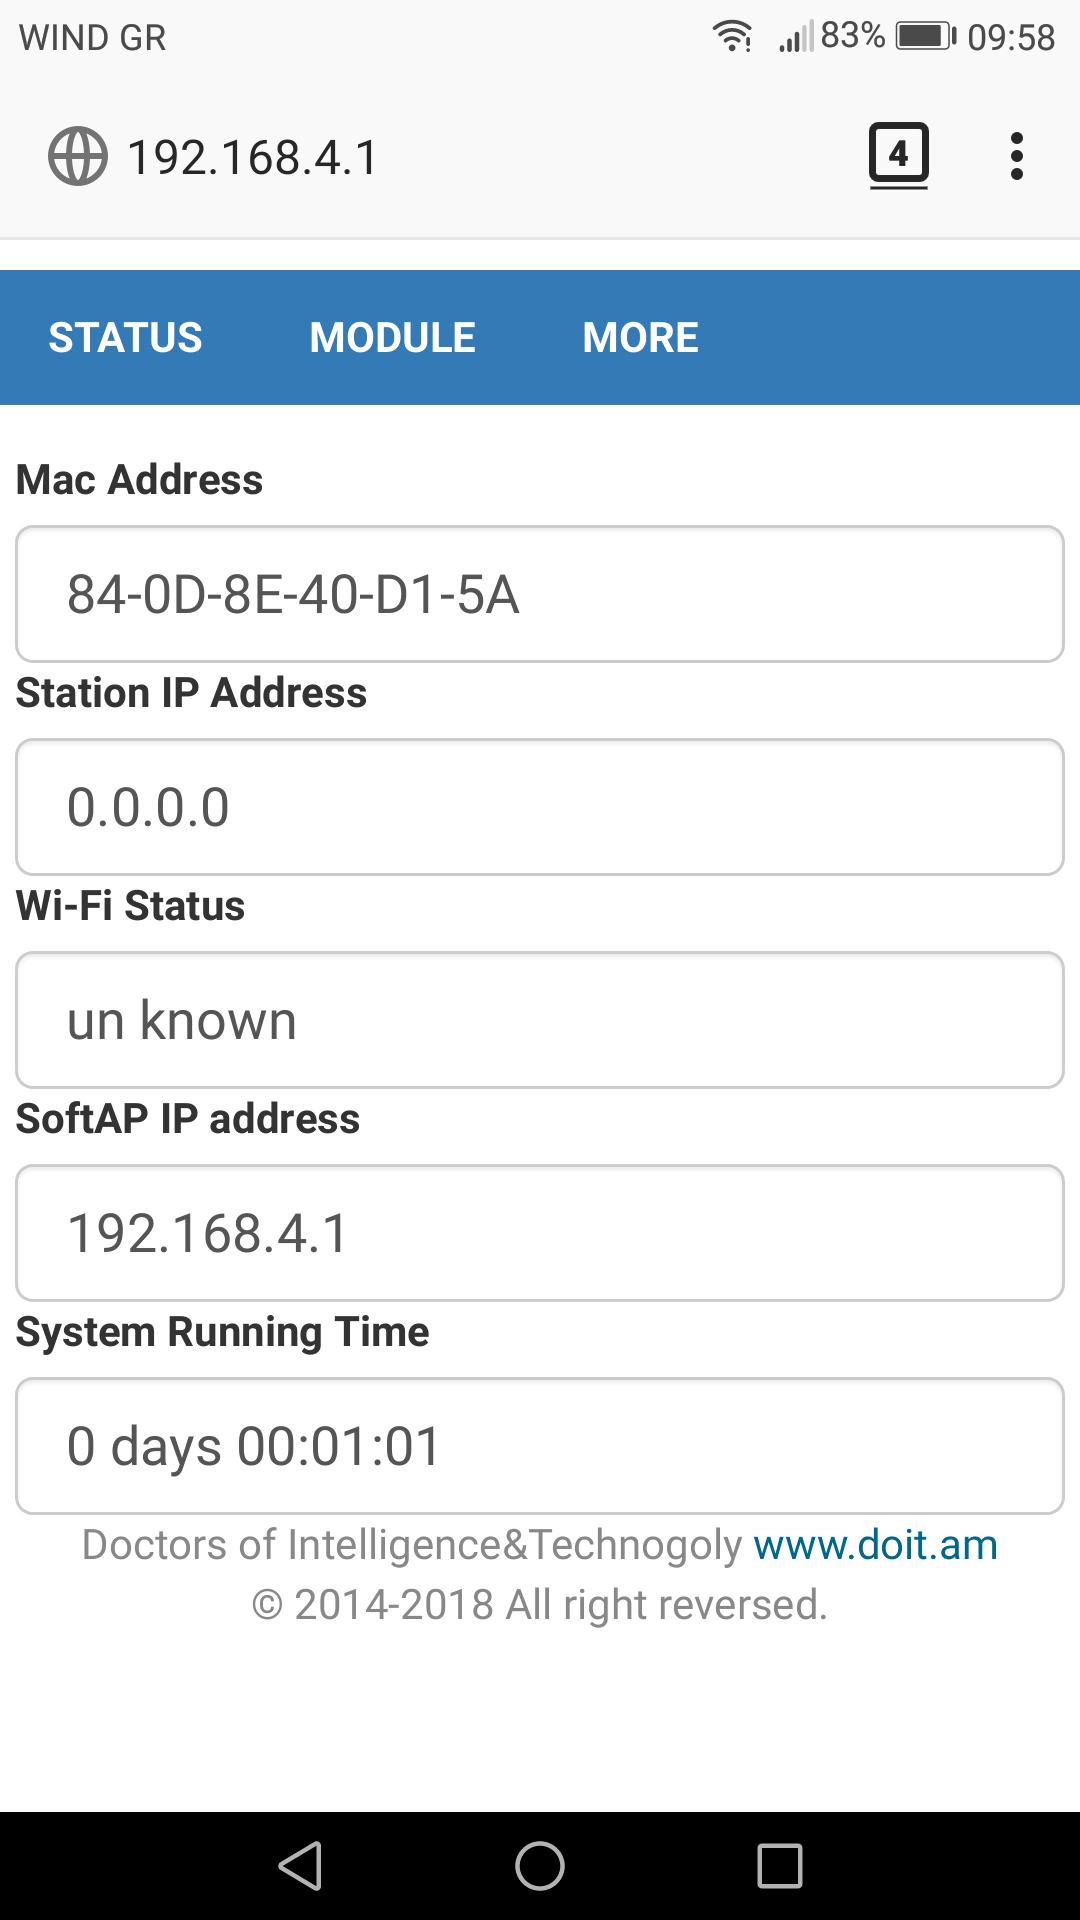Visit the www.doit.am link
This screenshot has width=1080, height=1920.
(875, 1545)
